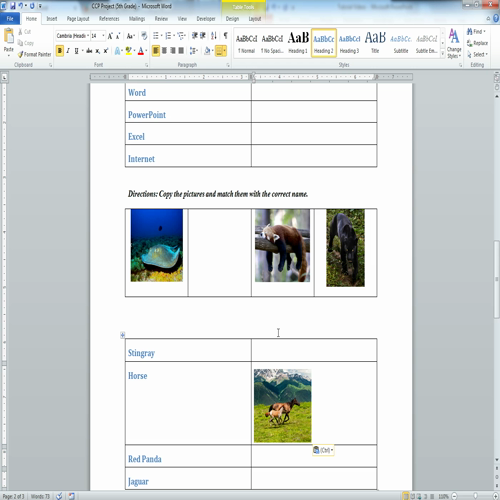Apply the No Spacing style
The image size is (500, 500).
point(272,43)
